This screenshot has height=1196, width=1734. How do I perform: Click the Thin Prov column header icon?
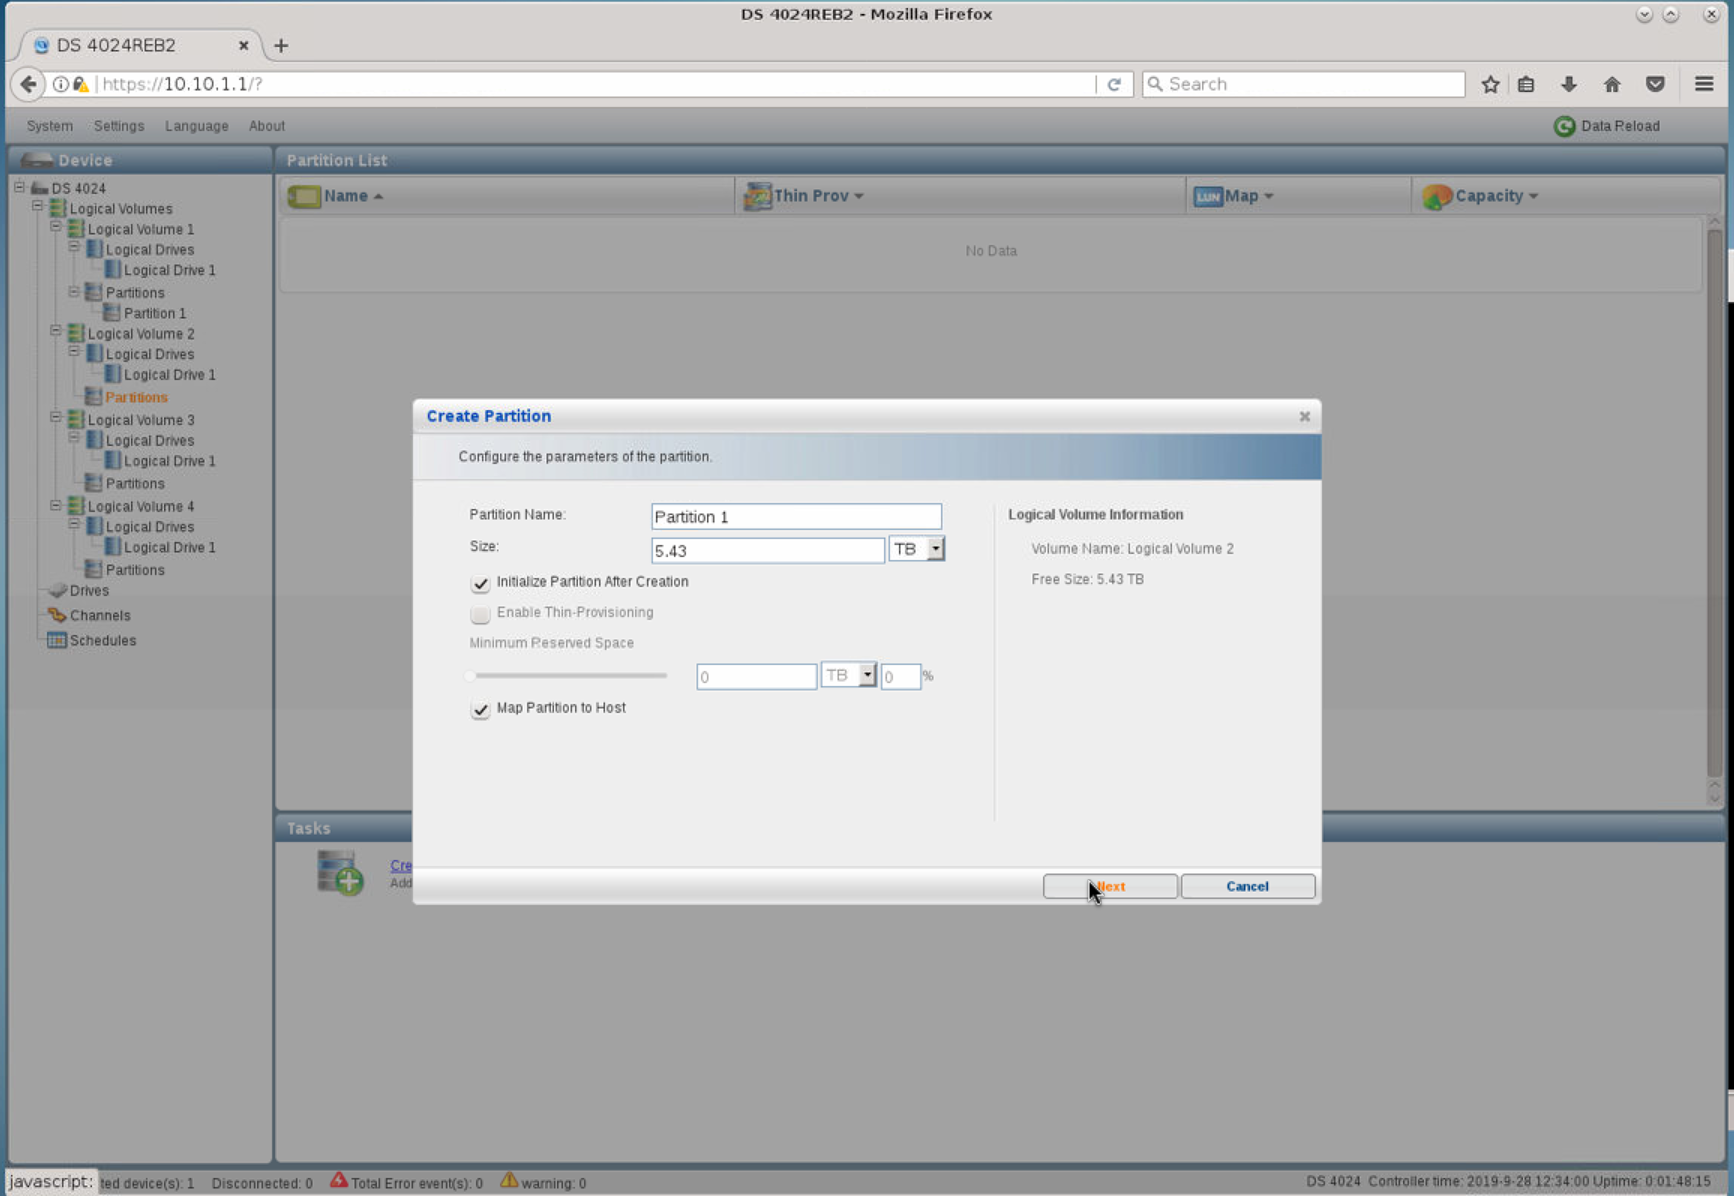pyautogui.click(x=757, y=195)
